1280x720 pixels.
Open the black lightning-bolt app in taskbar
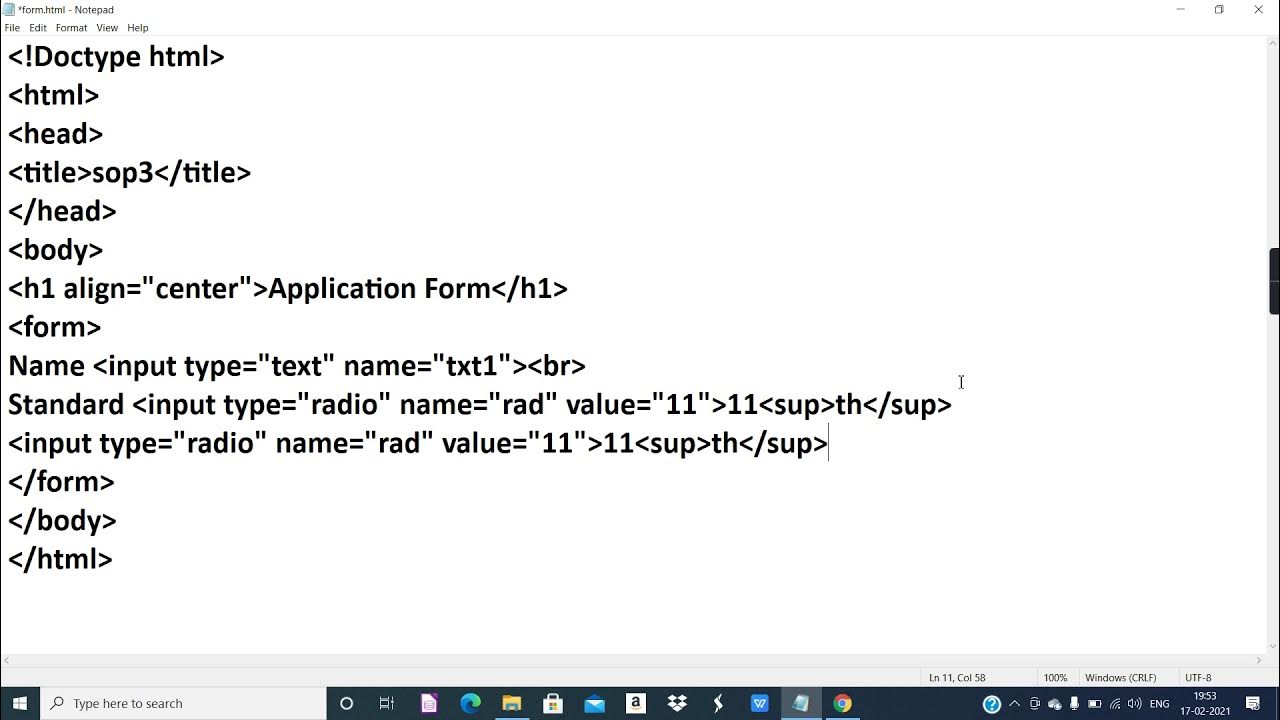(x=718, y=703)
